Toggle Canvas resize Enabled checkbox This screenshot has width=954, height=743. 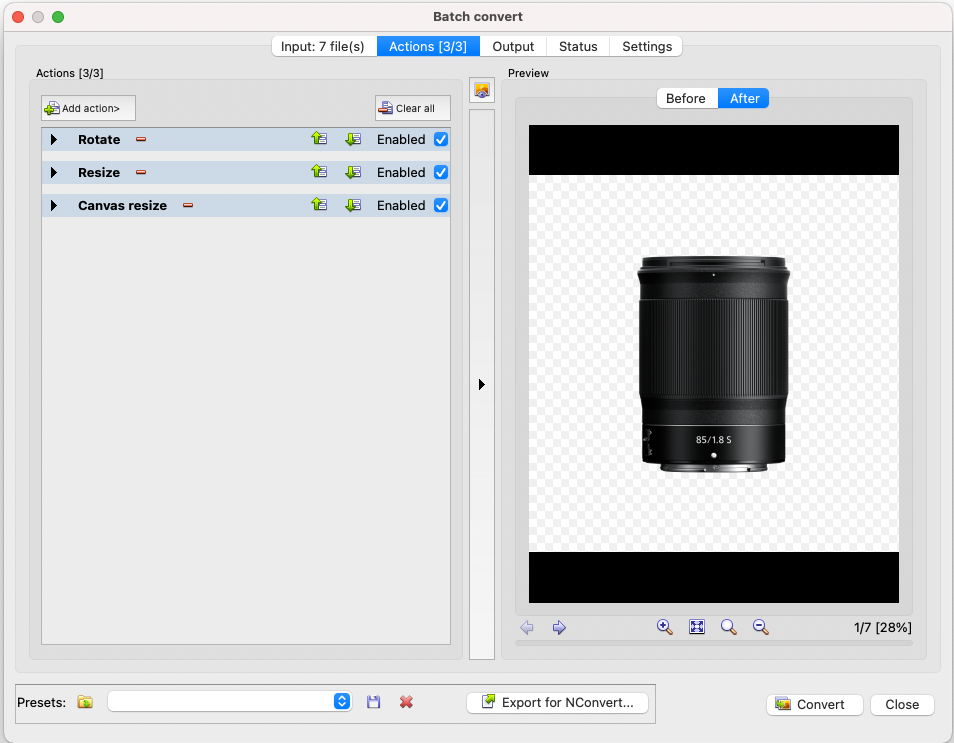441,206
